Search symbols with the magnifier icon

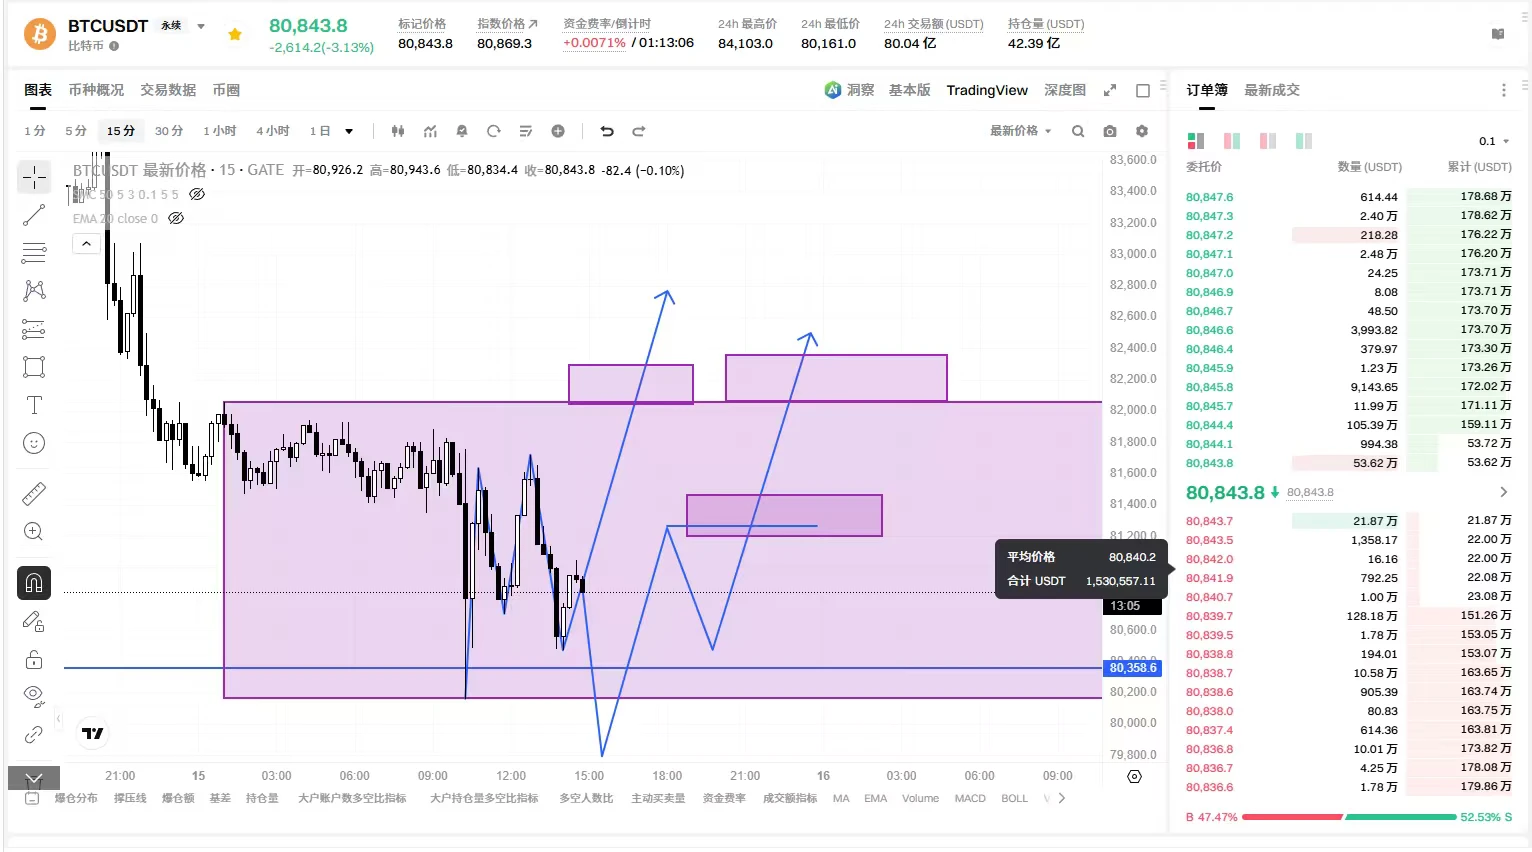point(1078,131)
